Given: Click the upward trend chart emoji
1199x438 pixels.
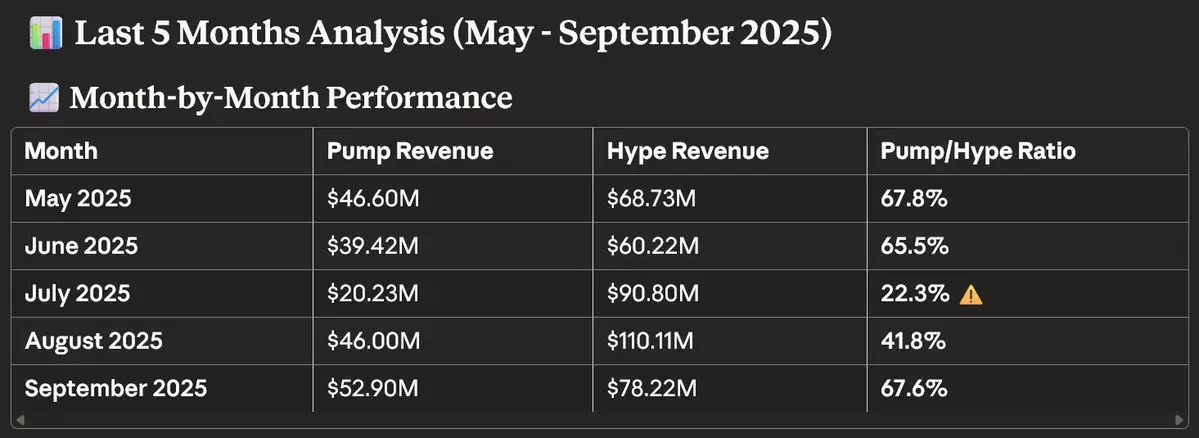Looking at the screenshot, I should [x=43, y=98].
